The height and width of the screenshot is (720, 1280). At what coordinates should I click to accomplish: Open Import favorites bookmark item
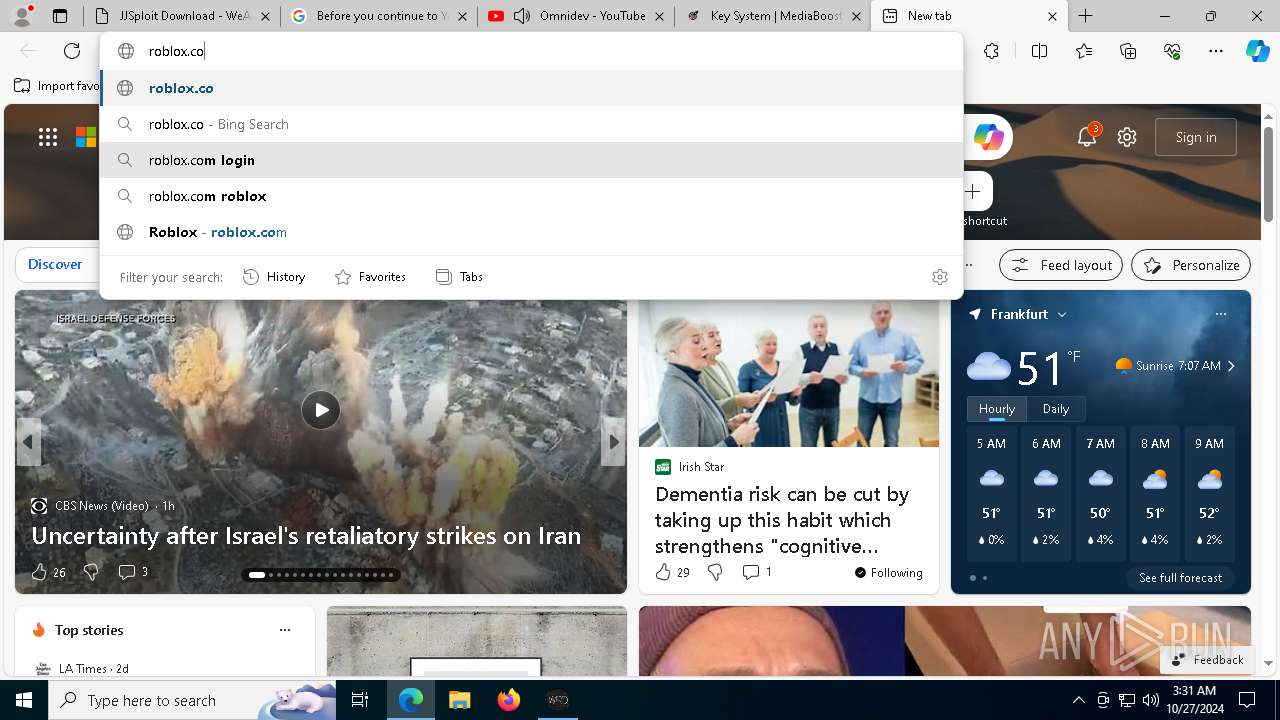click(56, 86)
